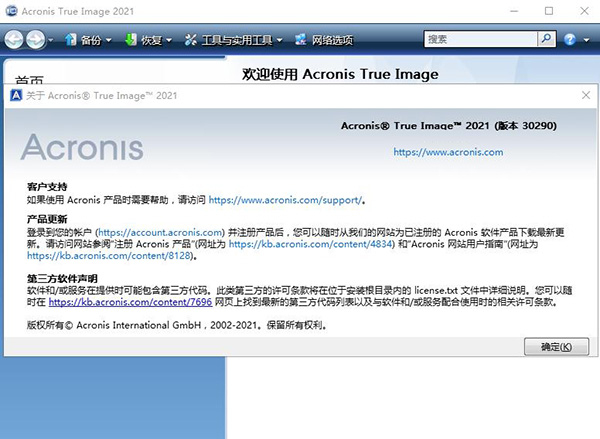Click the Forward navigation arrow
This screenshot has height=439, width=600.
(x=36, y=39)
